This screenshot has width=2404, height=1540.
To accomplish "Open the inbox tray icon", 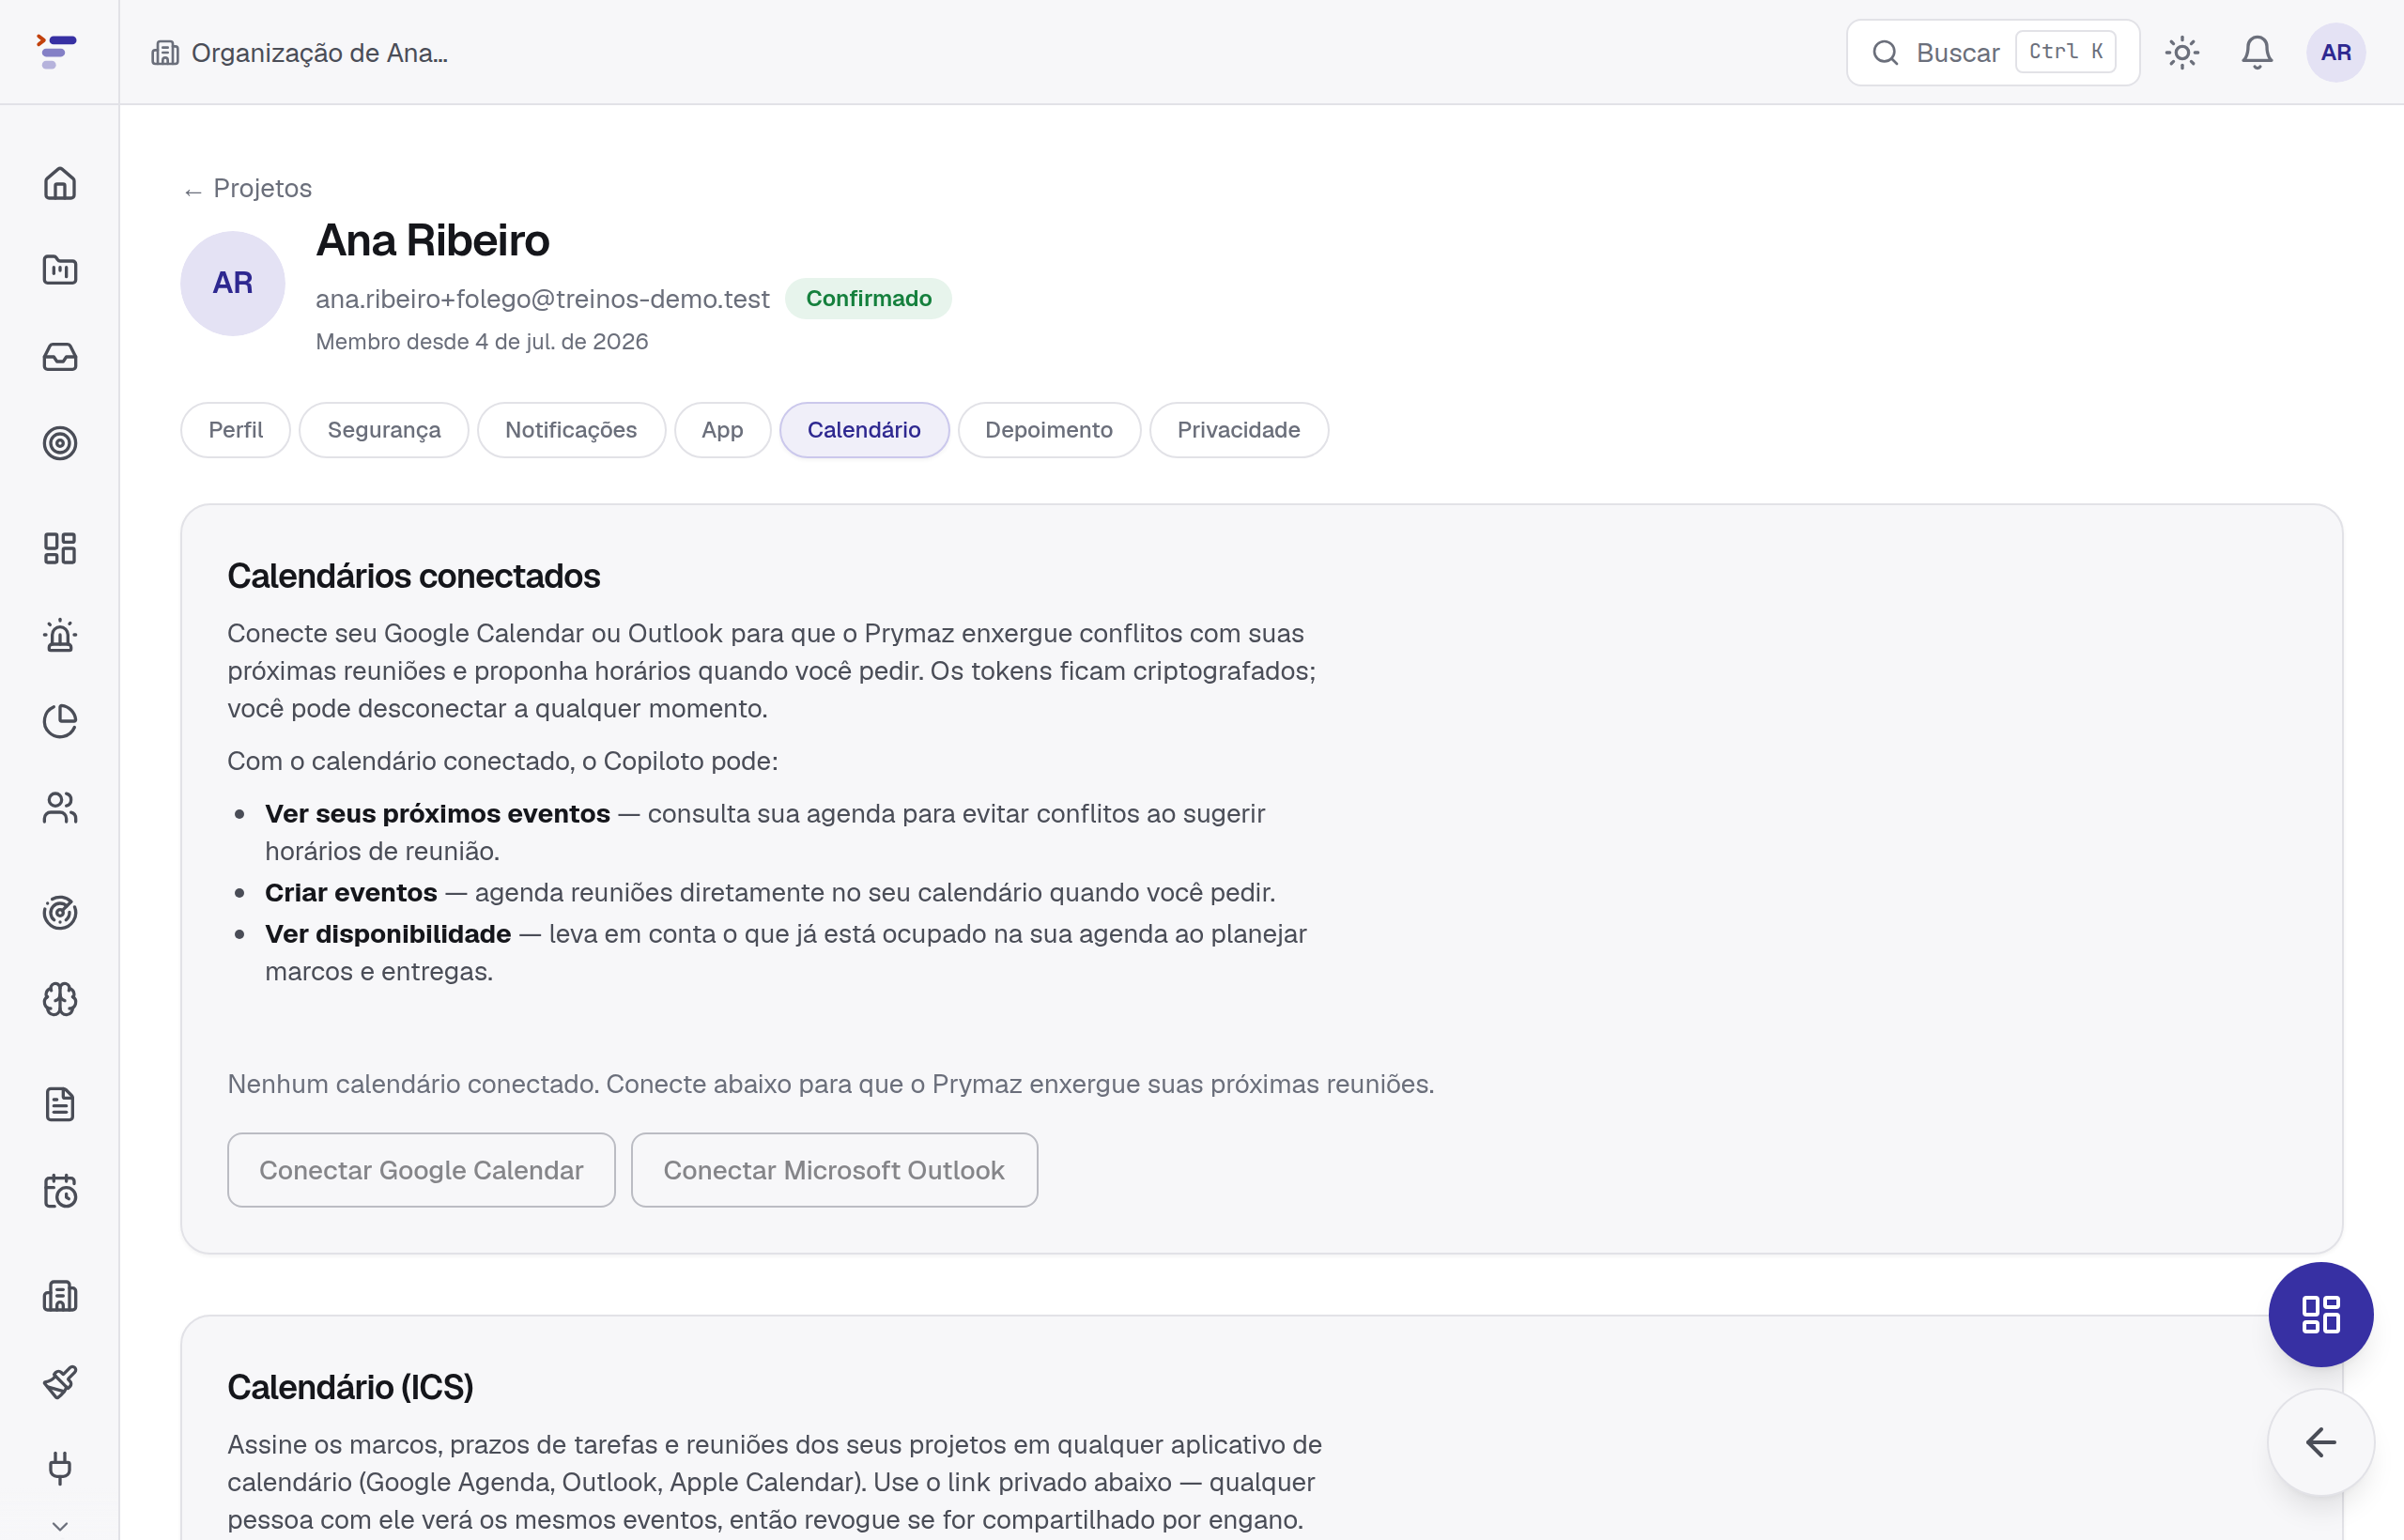I will pos(60,357).
